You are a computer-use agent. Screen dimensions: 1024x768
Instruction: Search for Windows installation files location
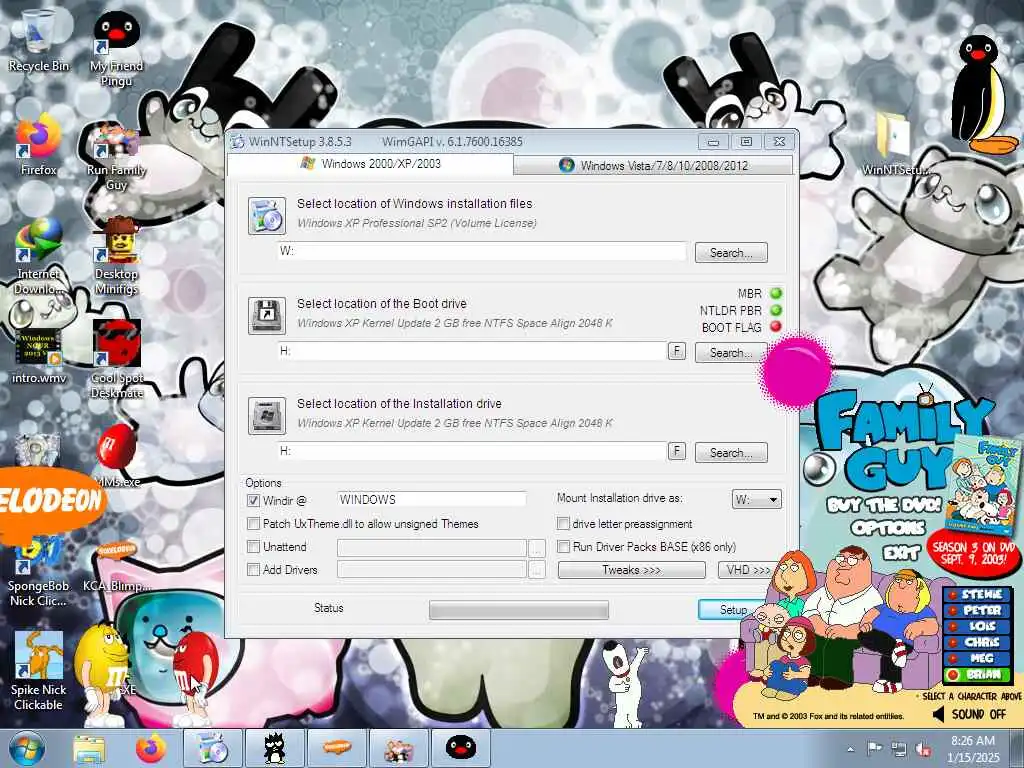point(731,253)
